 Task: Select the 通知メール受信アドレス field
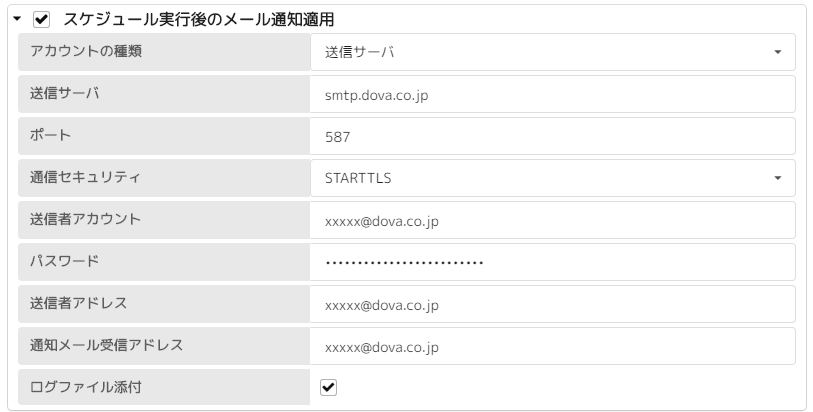point(553,346)
